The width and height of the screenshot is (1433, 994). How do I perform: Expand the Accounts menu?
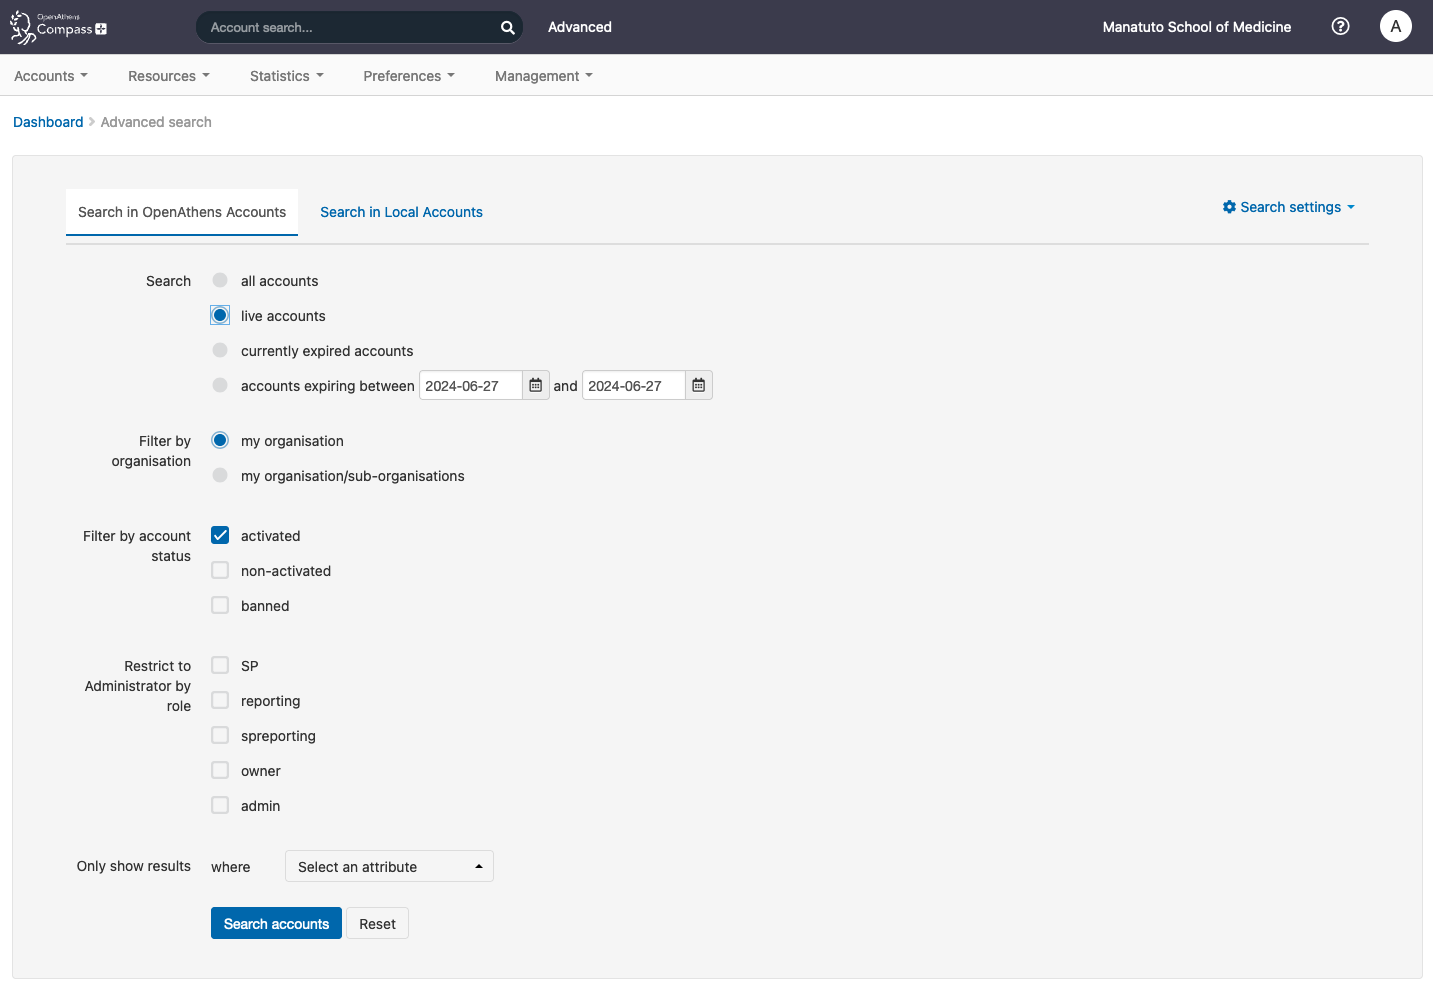click(x=49, y=75)
